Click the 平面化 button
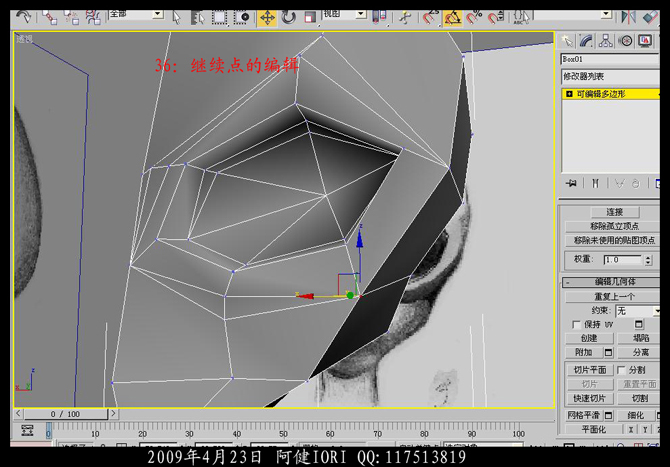This screenshot has height=467, width=670. click(594, 429)
